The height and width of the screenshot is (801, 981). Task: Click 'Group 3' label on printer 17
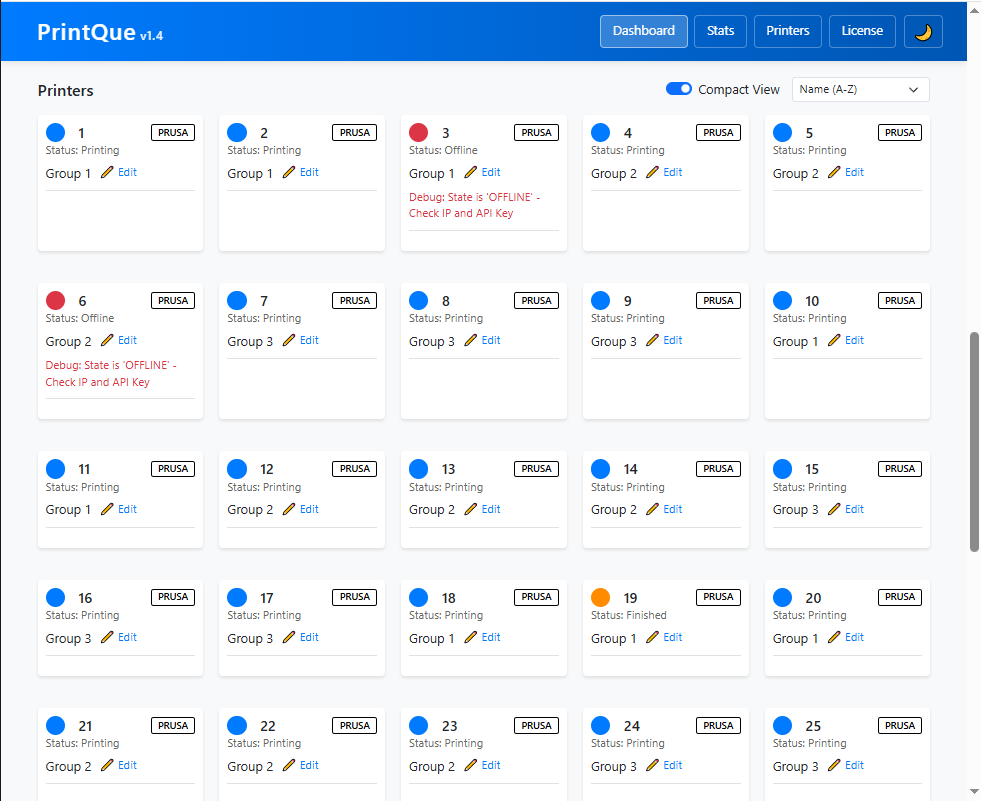click(x=250, y=638)
